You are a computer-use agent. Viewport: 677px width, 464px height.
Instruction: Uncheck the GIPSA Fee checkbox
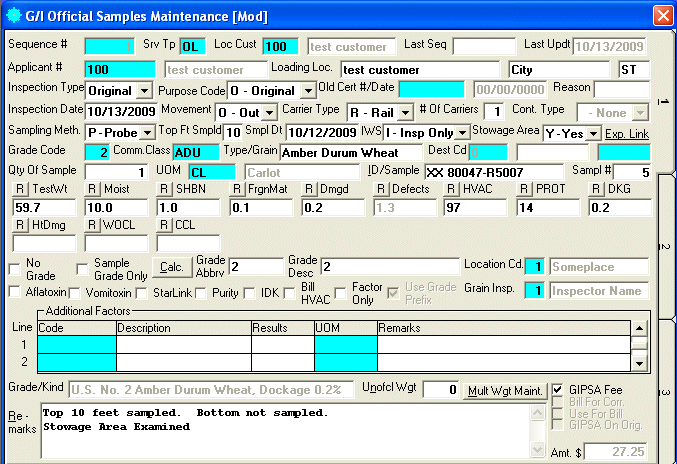tap(558, 388)
